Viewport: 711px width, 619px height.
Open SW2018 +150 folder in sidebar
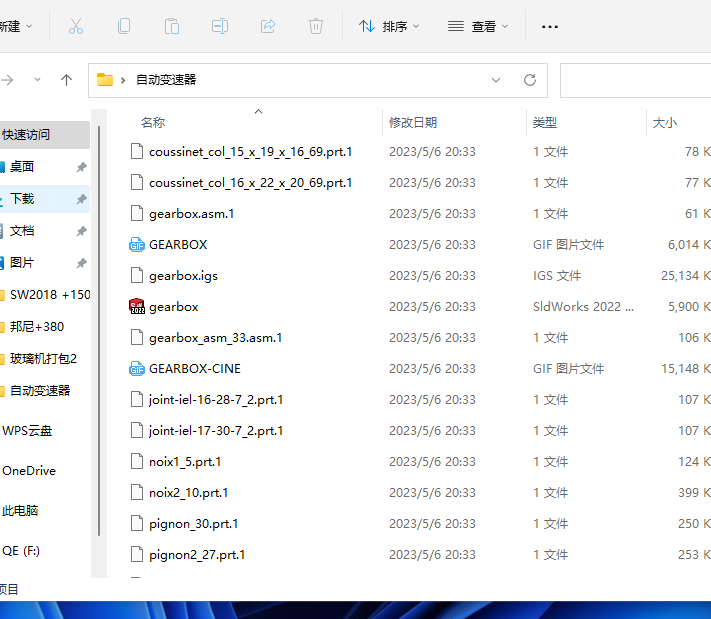pos(50,295)
